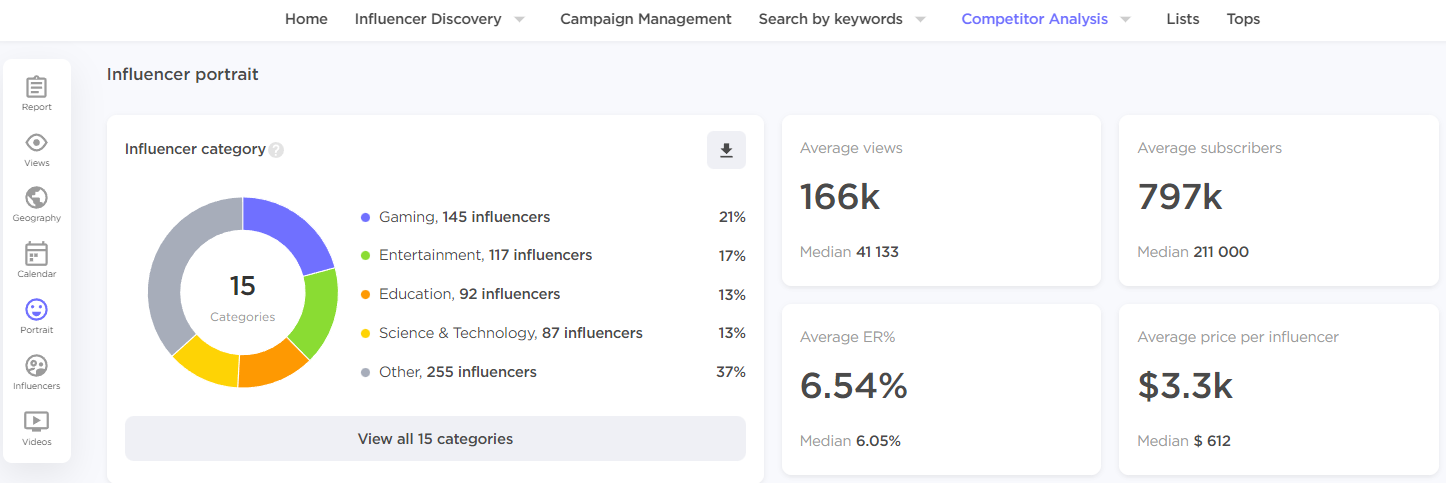
Task: Select the Calendar sidebar icon
Action: [36, 260]
